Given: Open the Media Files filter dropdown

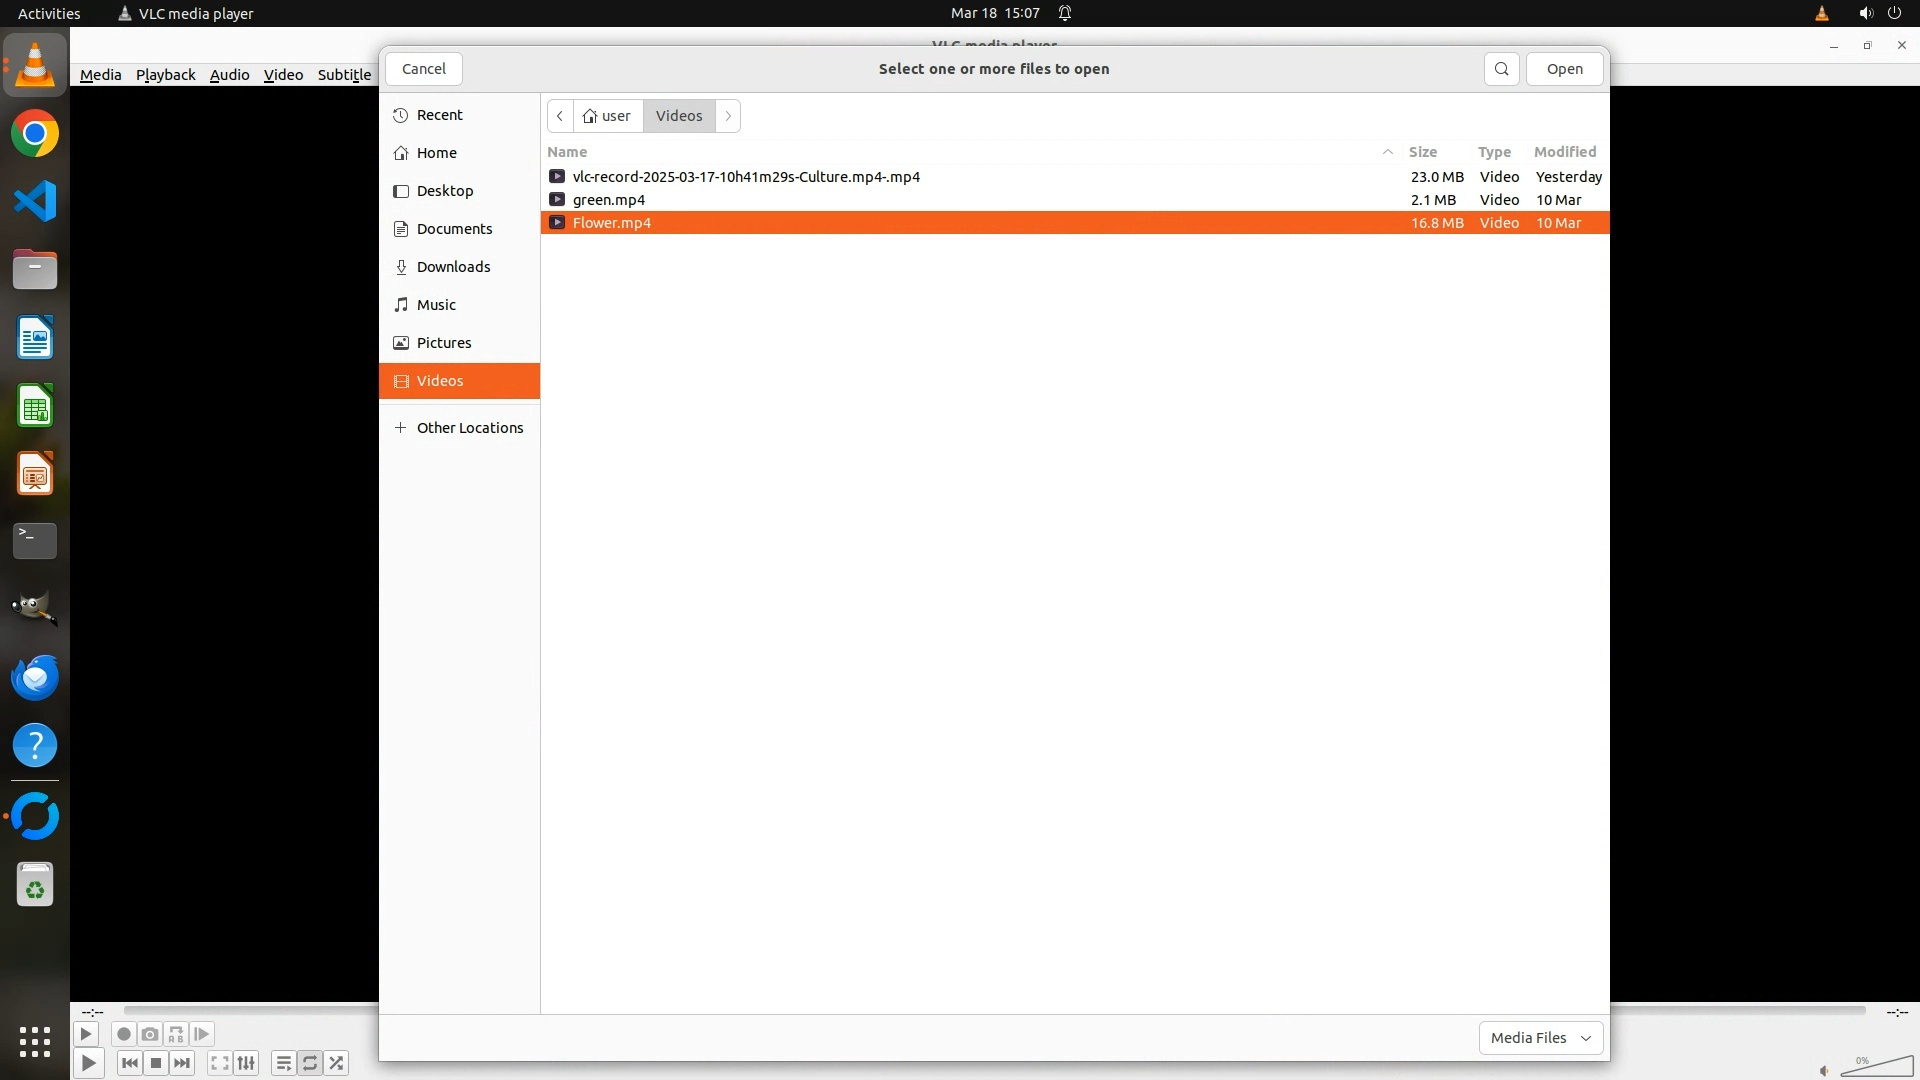Looking at the screenshot, I should coord(1540,1038).
